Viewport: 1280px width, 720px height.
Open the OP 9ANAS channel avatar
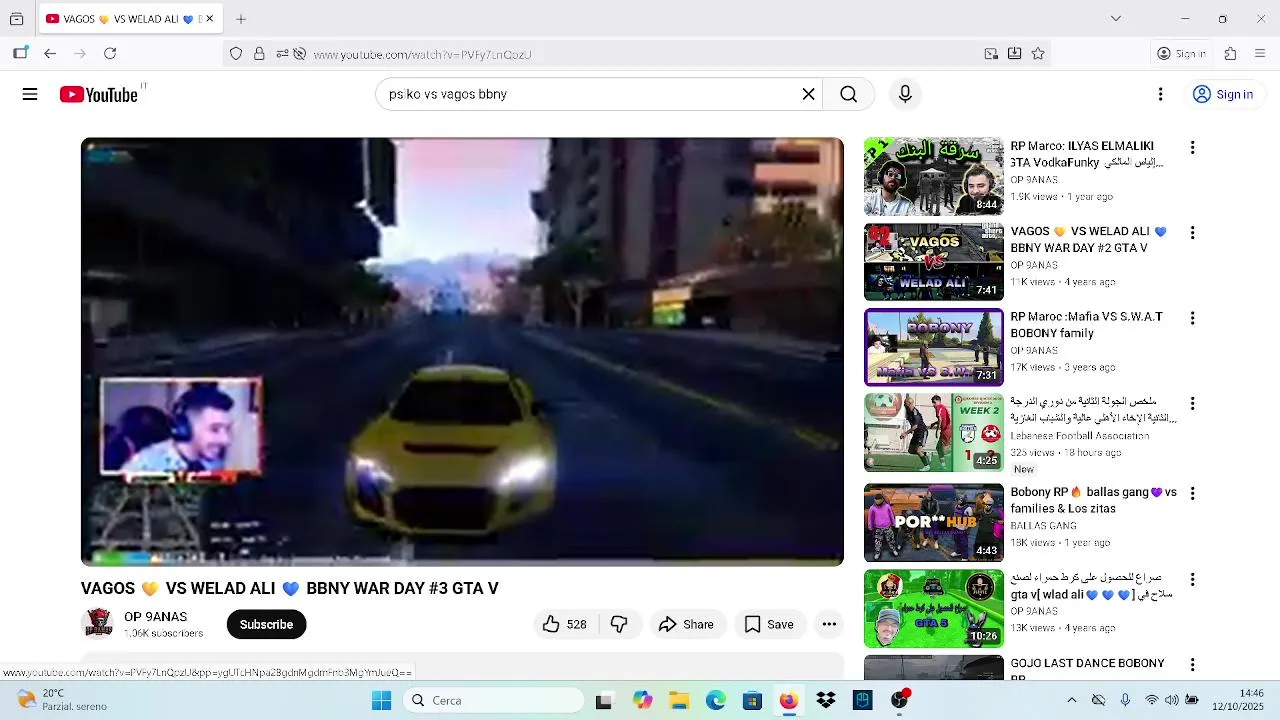point(98,623)
